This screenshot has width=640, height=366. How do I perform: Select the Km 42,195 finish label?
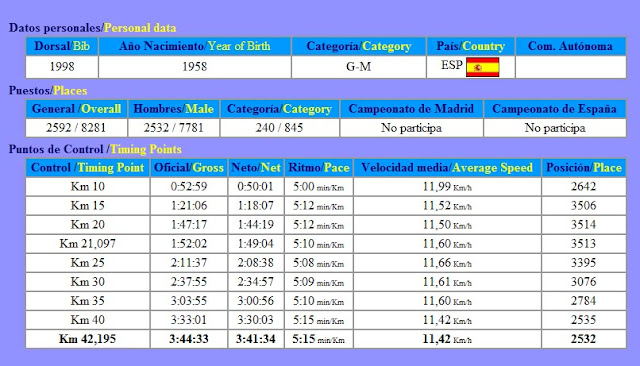(x=88, y=339)
